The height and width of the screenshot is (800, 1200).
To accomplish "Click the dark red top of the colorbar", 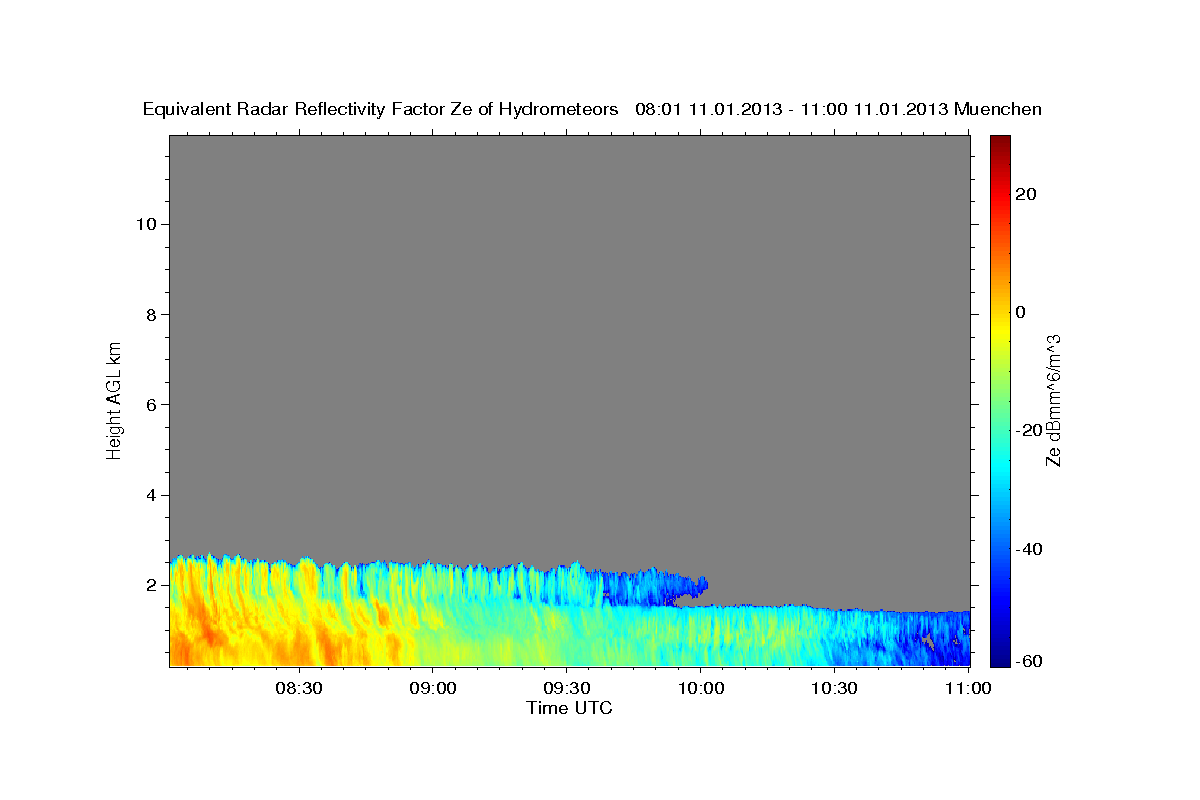I will [1000, 143].
